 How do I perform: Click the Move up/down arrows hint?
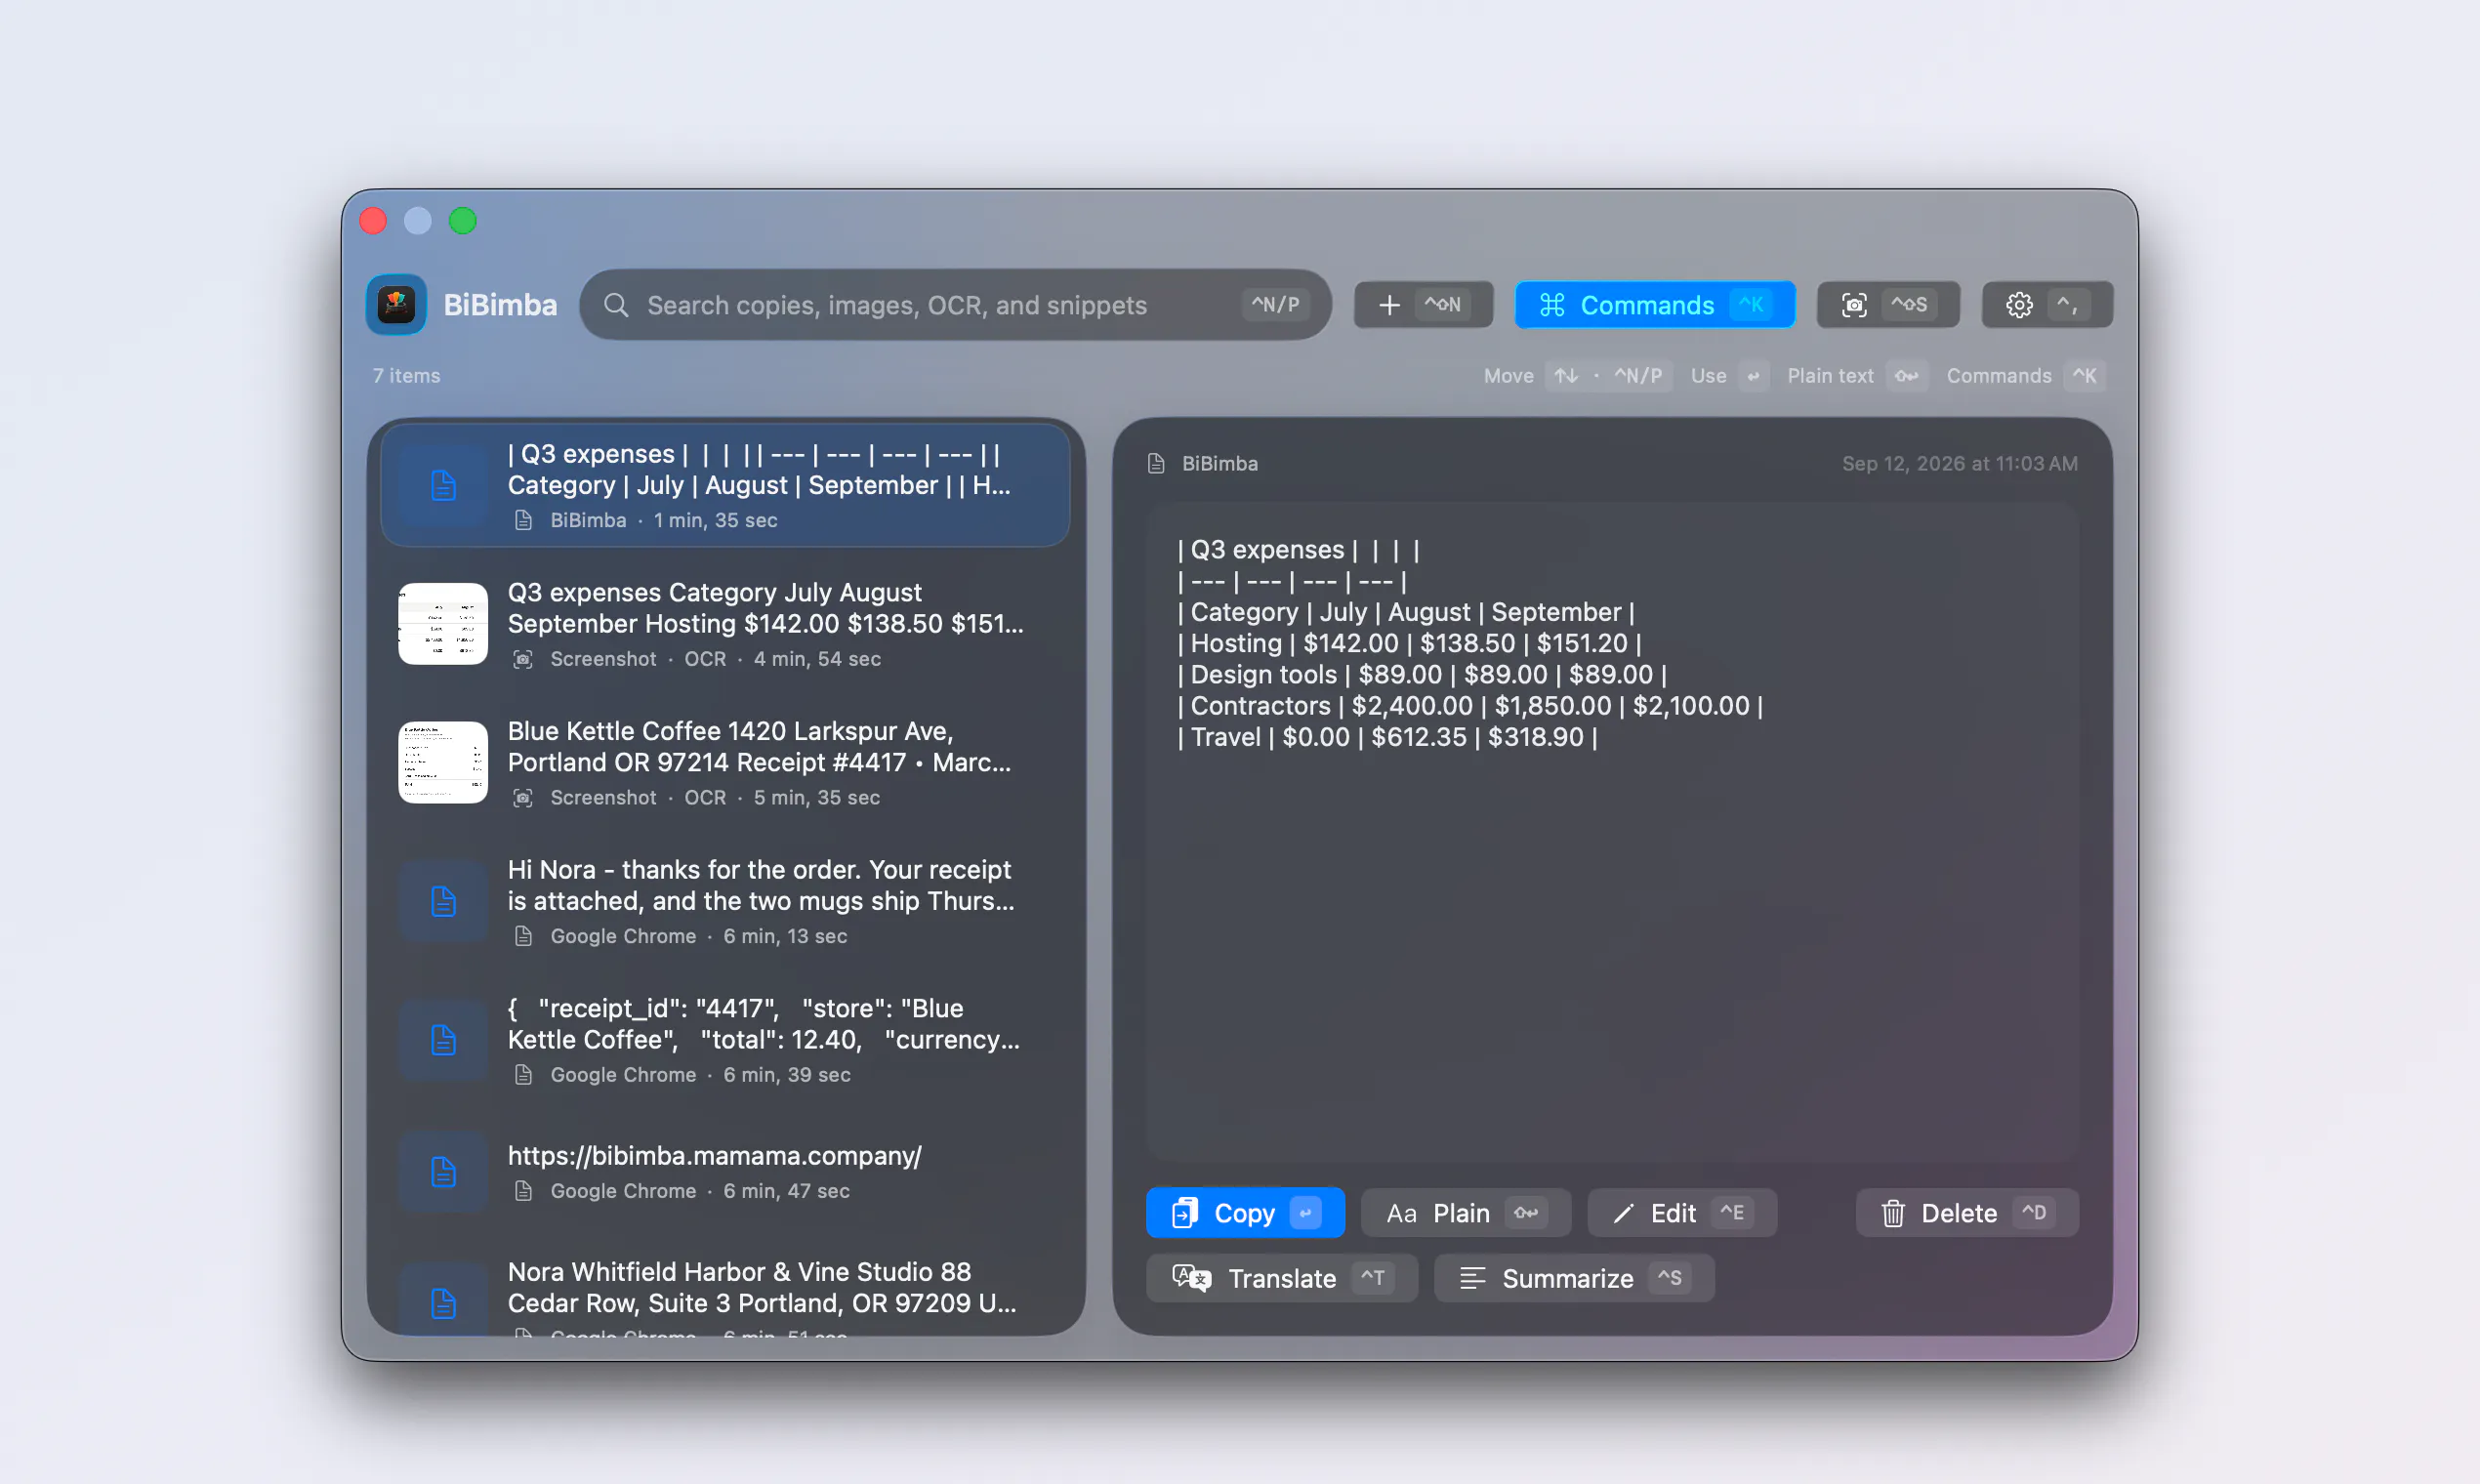pos(1566,376)
